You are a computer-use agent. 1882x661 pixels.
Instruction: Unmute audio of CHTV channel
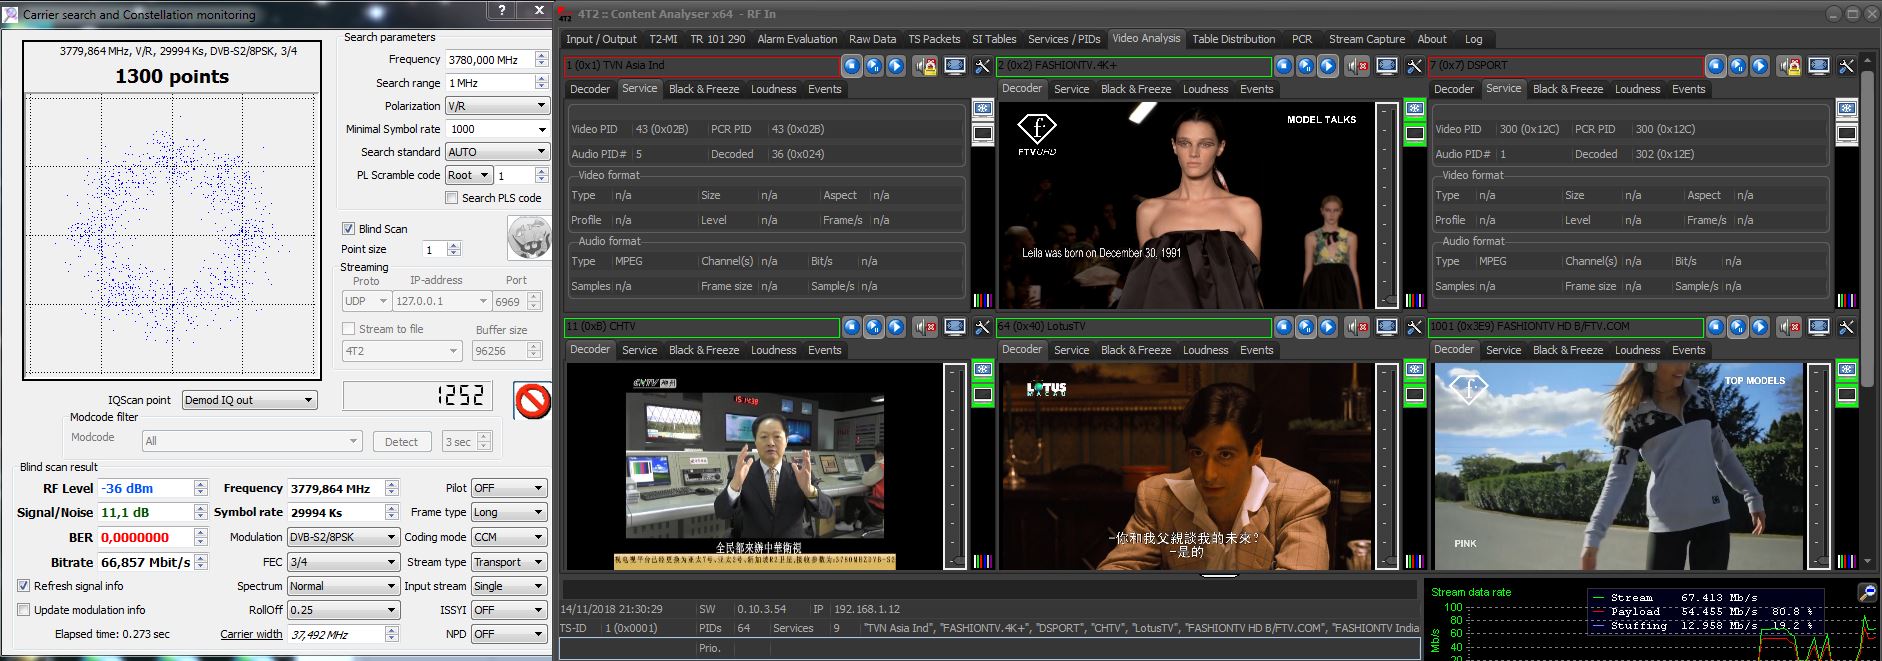925,327
